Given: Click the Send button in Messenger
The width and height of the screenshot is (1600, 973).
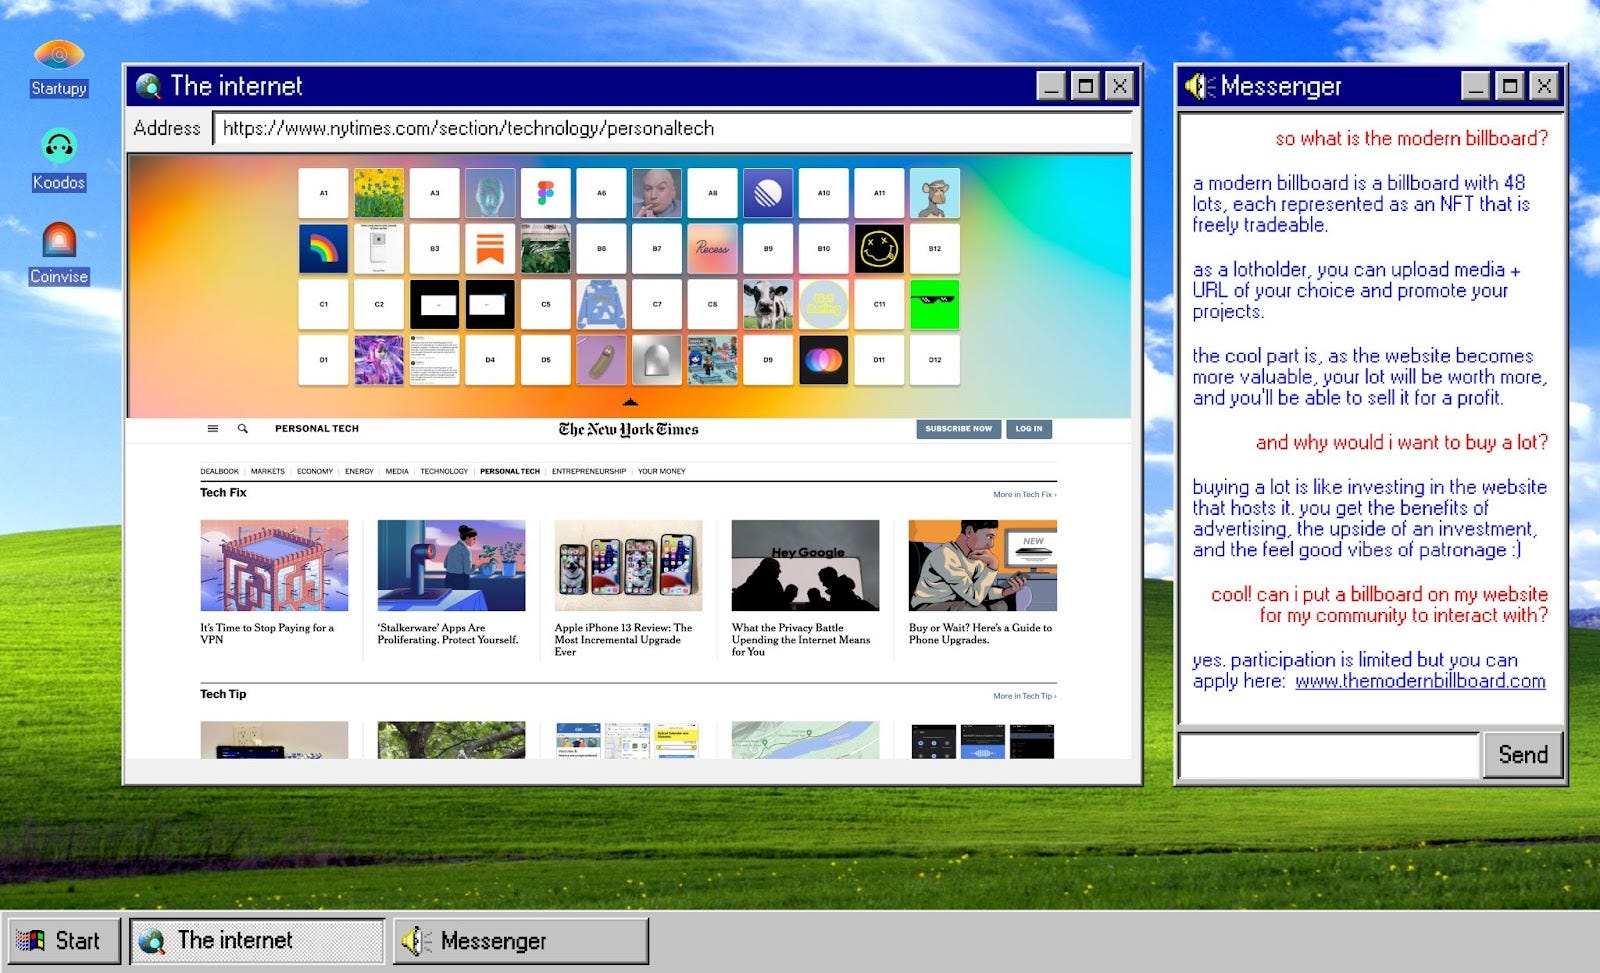Looking at the screenshot, I should coord(1523,755).
